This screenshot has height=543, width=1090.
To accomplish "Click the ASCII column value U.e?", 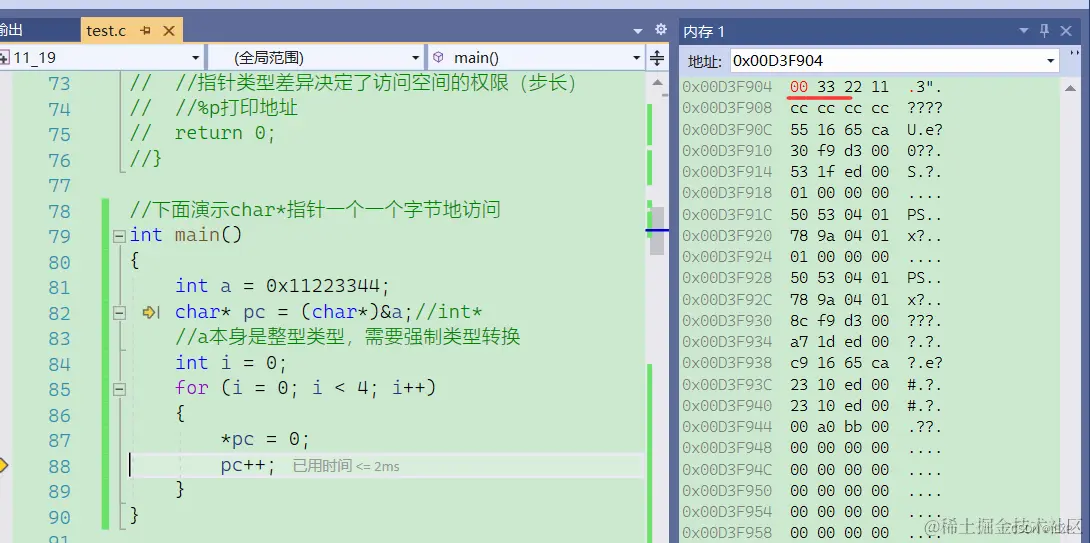I will pos(925,130).
